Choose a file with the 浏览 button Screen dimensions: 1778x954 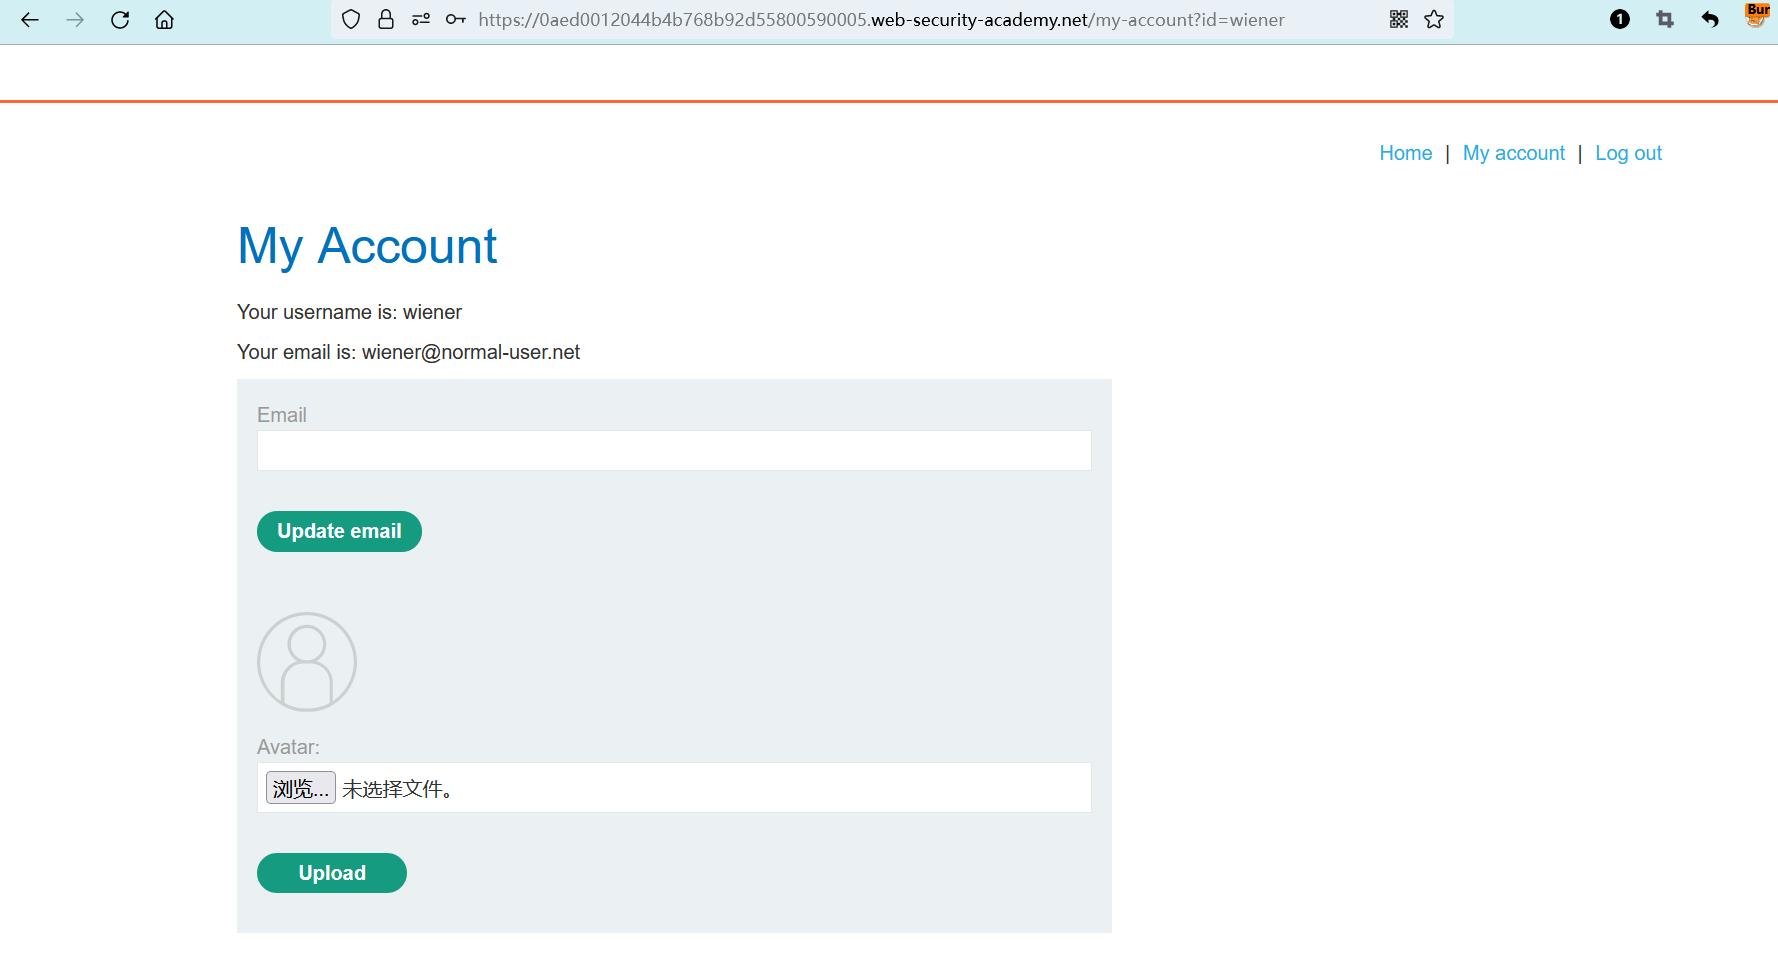[x=301, y=788]
